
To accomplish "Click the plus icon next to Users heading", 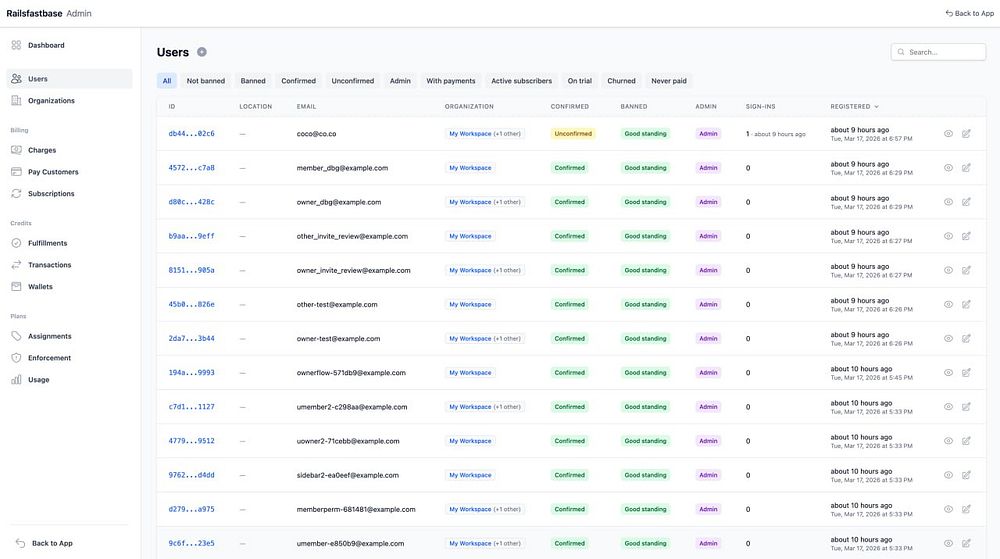I will click(x=202, y=52).
